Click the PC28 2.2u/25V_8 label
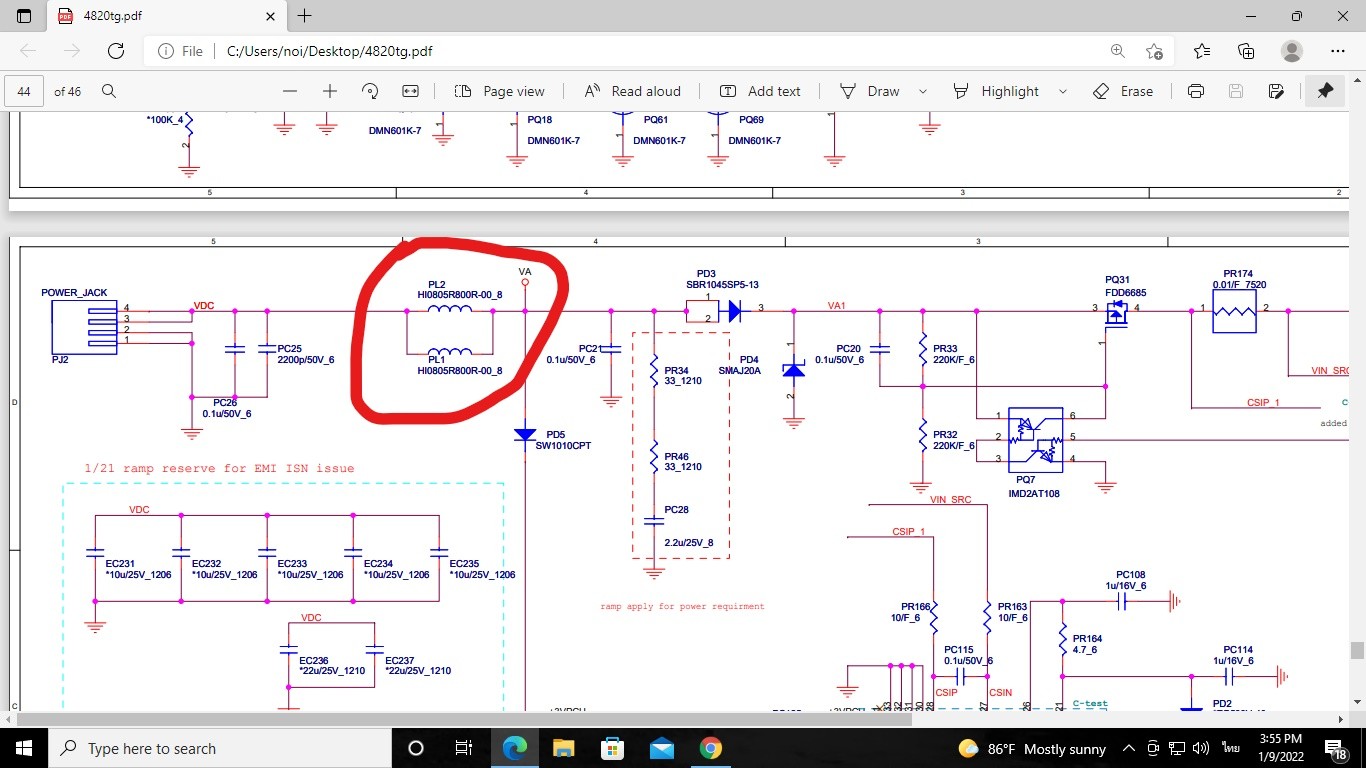The height and width of the screenshot is (768, 1366). pyautogui.click(x=689, y=526)
